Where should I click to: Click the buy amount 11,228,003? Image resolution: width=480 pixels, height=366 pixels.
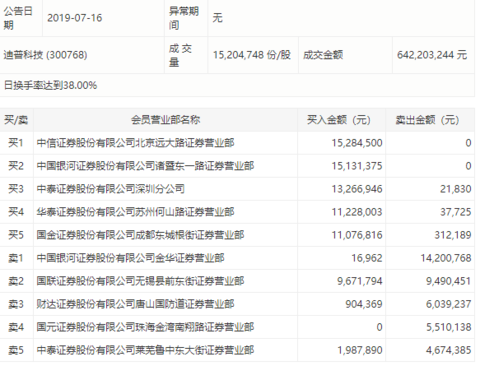[357, 212]
